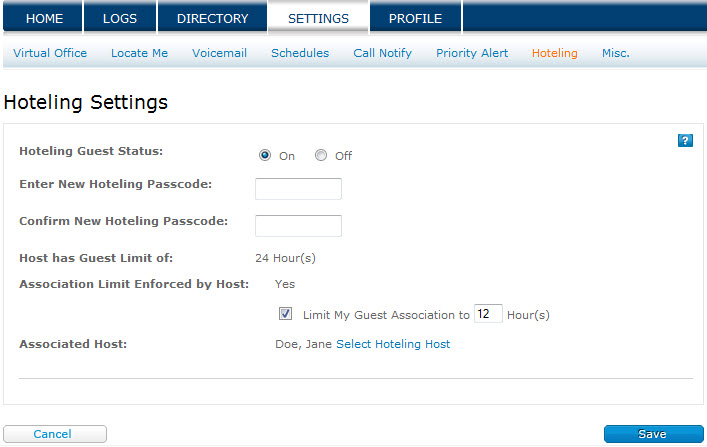Open the Misc. settings page
The image size is (707, 447).
[x=615, y=53]
